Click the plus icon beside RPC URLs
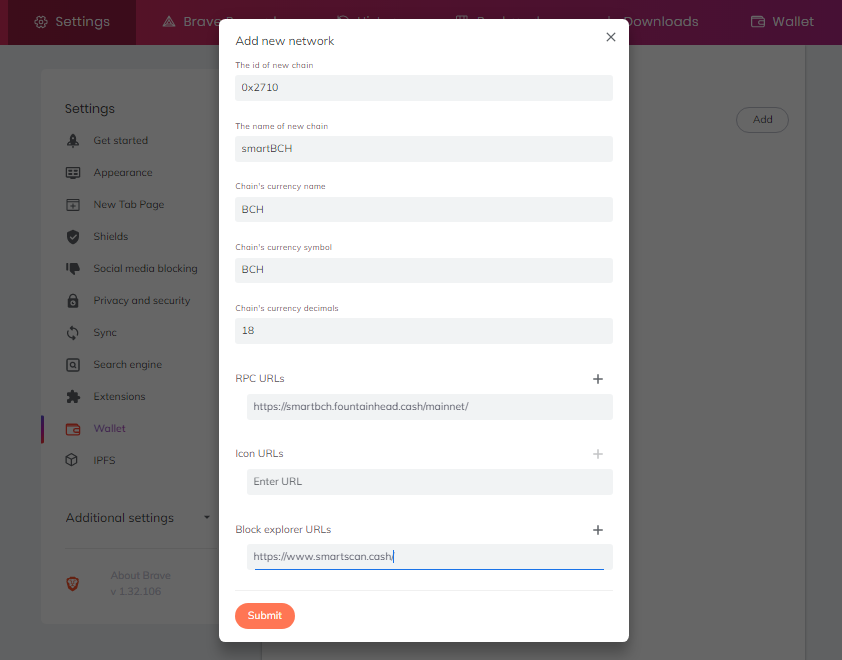Viewport: 842px width, 660px height. pyautogui.click(x=598, y=379)
